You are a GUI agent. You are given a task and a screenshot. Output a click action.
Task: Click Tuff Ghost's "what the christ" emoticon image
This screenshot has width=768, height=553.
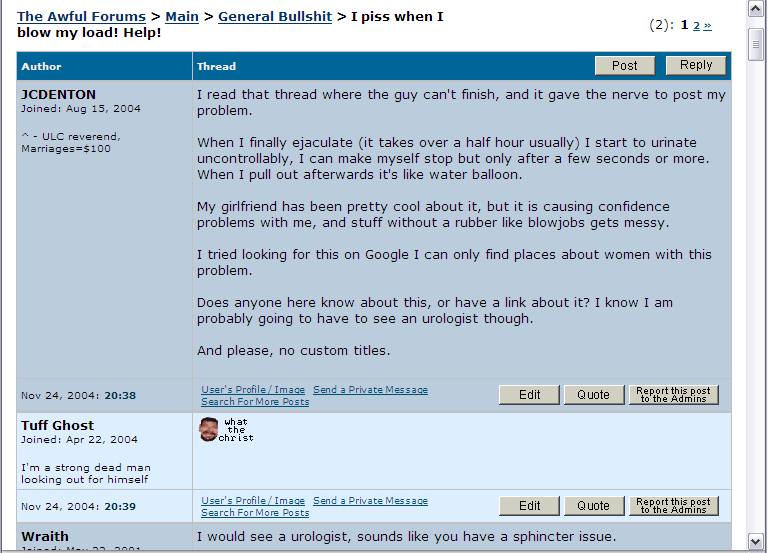pyautogui.click(x=227, y=430)
